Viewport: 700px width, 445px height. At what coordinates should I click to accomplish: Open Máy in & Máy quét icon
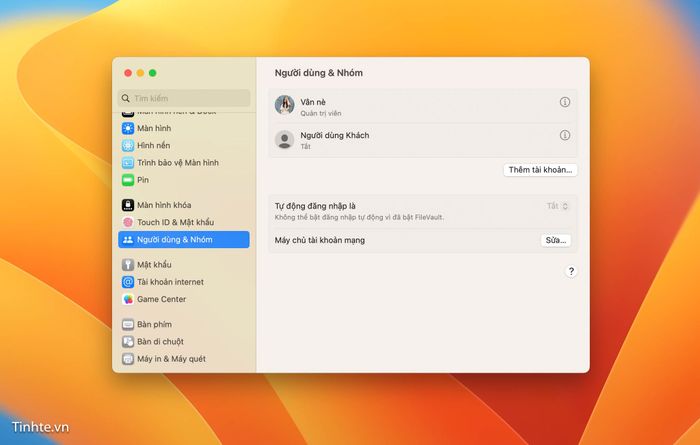pyautogui.click(x=128, y=359)
